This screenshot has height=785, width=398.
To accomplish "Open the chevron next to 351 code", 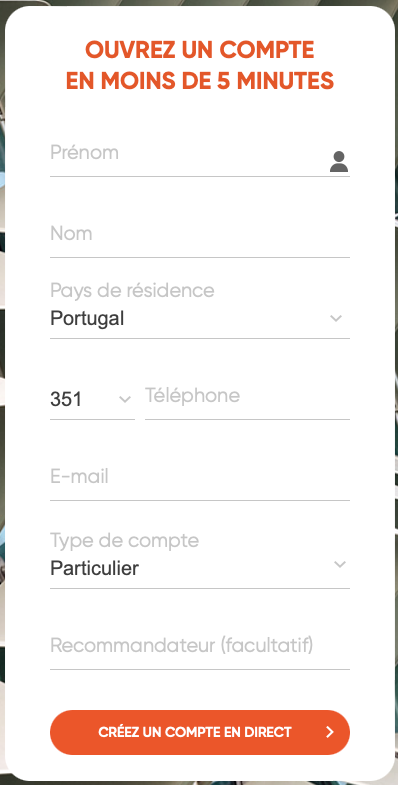I will [x=125, y=399].
